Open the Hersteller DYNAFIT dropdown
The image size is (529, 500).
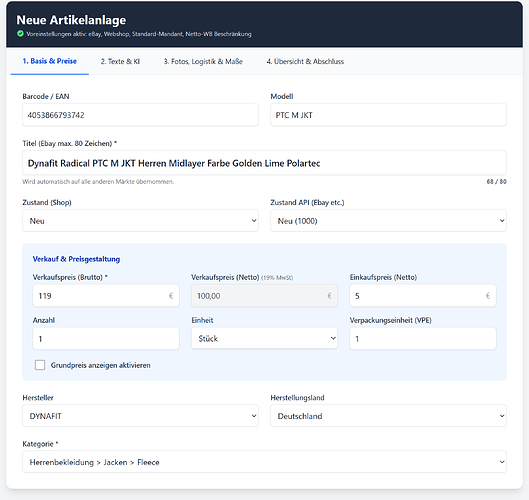[x=140, y=416]
